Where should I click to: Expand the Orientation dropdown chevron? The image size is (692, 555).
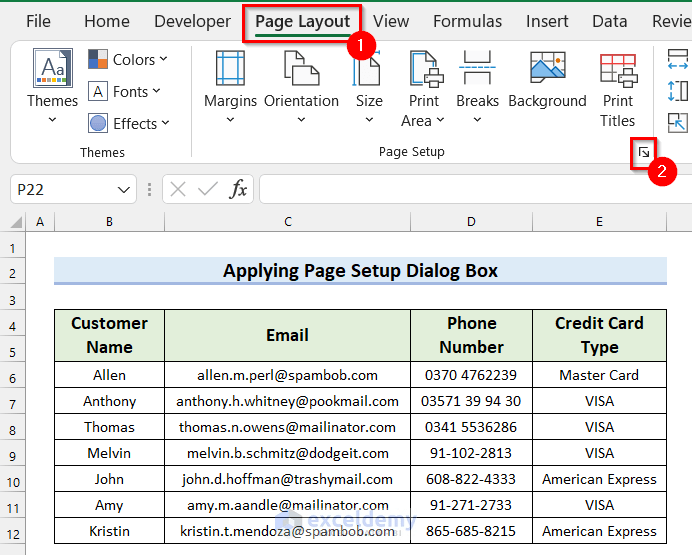tap(301, 120)
